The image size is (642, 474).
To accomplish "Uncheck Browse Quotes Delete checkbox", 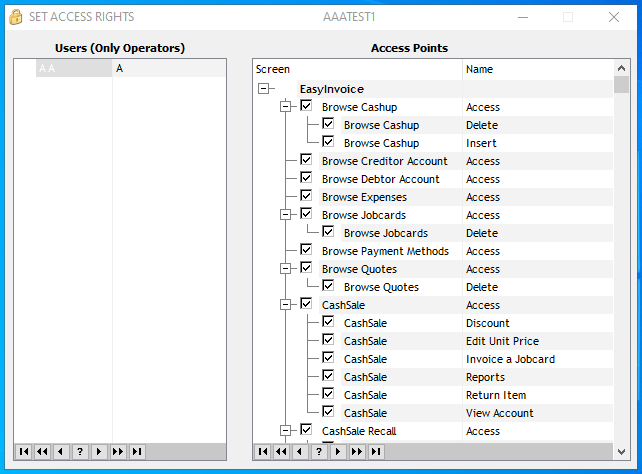I will 328,286.
